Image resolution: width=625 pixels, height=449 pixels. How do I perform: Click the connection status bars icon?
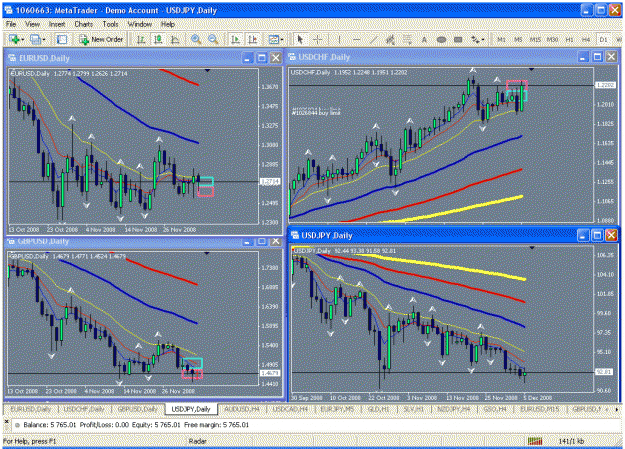pos(535,441)
